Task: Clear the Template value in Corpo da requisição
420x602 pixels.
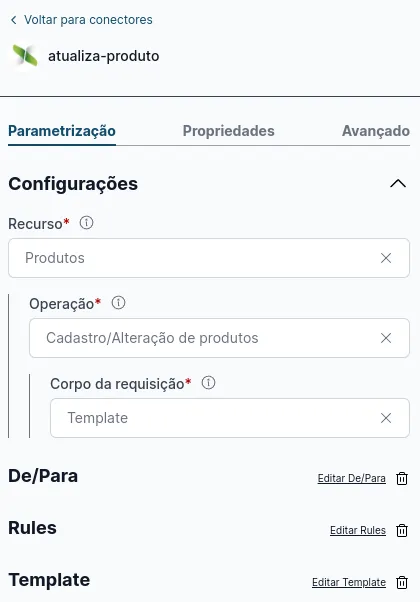Action: [x=386, y=418]
